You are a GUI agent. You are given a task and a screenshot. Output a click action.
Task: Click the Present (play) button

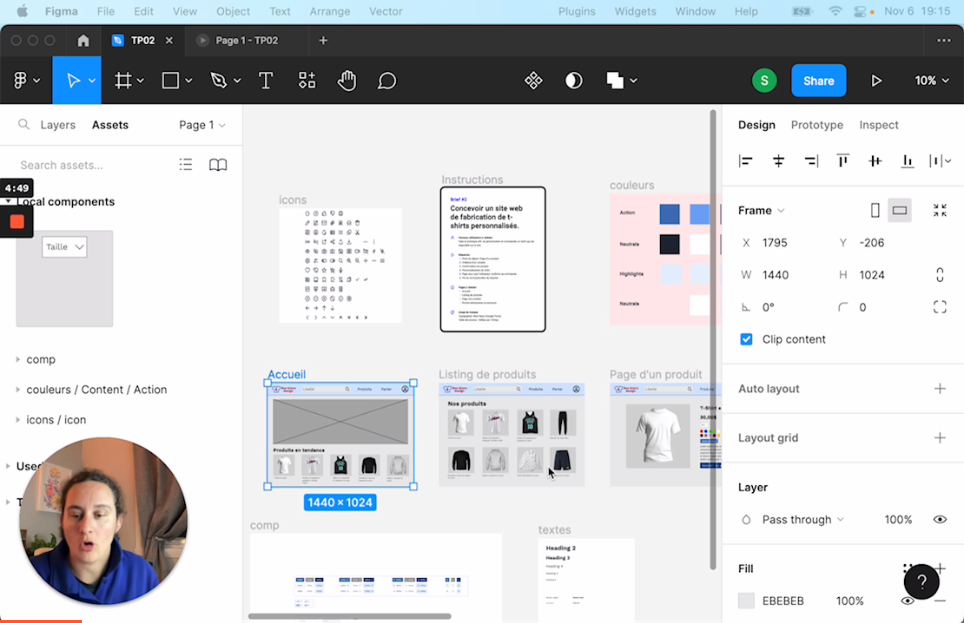click(x=877, y=80)
